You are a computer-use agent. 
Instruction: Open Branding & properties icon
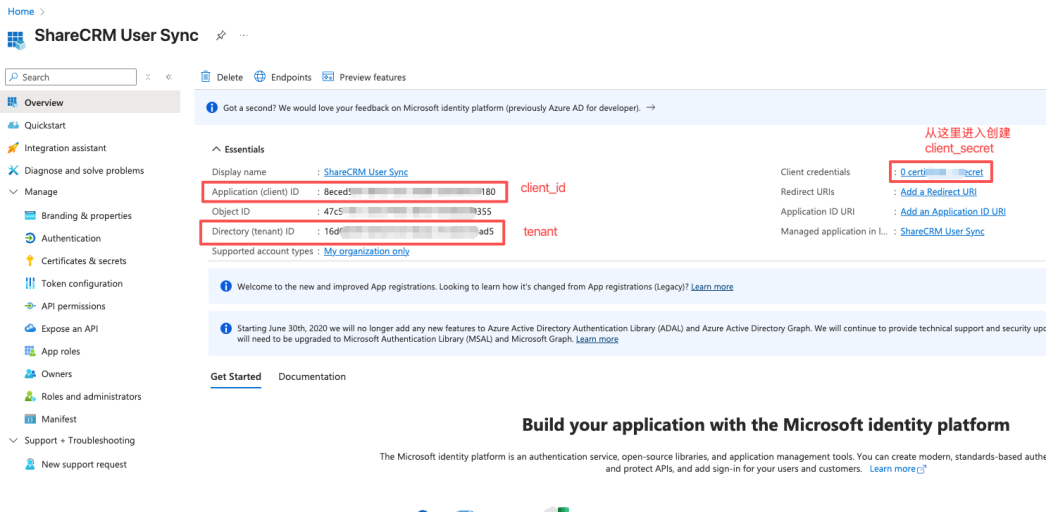pos(30,216)
